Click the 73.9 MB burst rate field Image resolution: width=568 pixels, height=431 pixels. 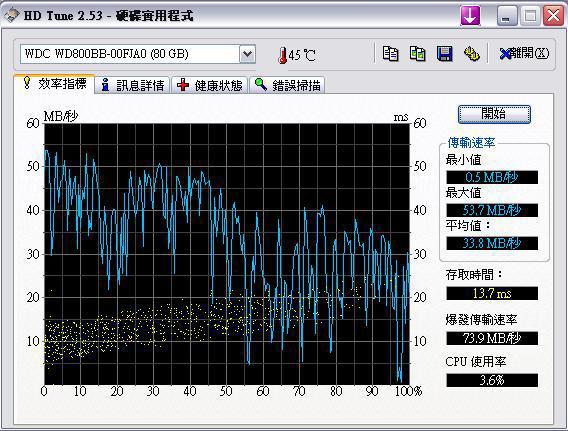coord(492,338)
